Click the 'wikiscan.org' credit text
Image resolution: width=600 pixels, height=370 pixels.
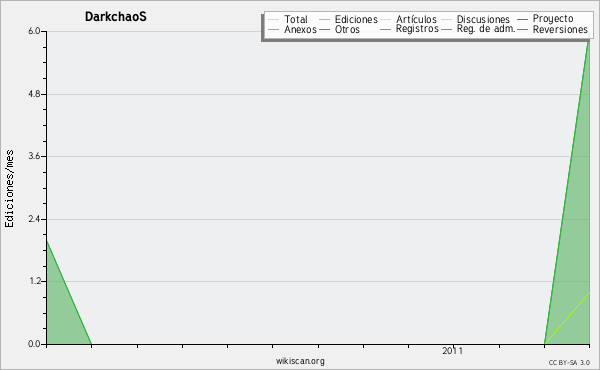300,361
